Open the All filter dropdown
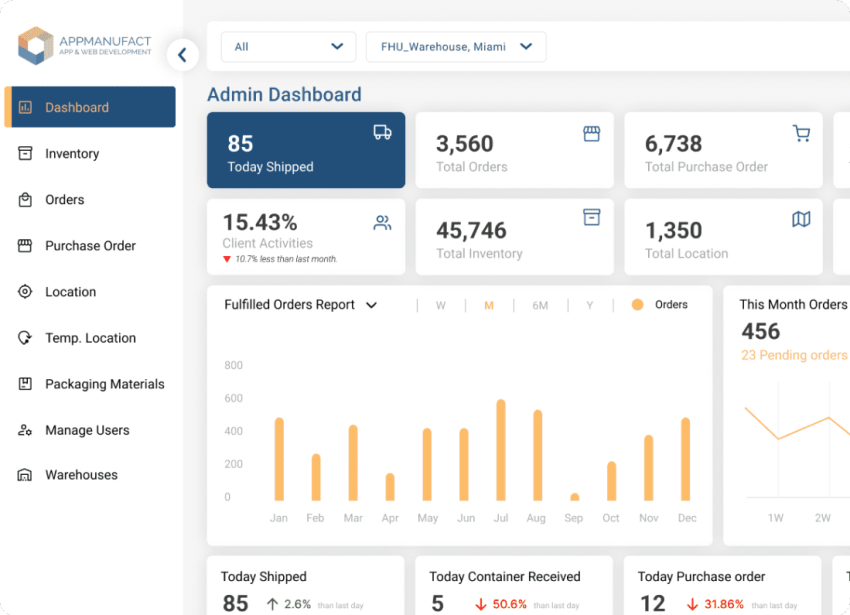Image resolution: width=850 pixels, height=615 pixels. click(x=288, y=47)
